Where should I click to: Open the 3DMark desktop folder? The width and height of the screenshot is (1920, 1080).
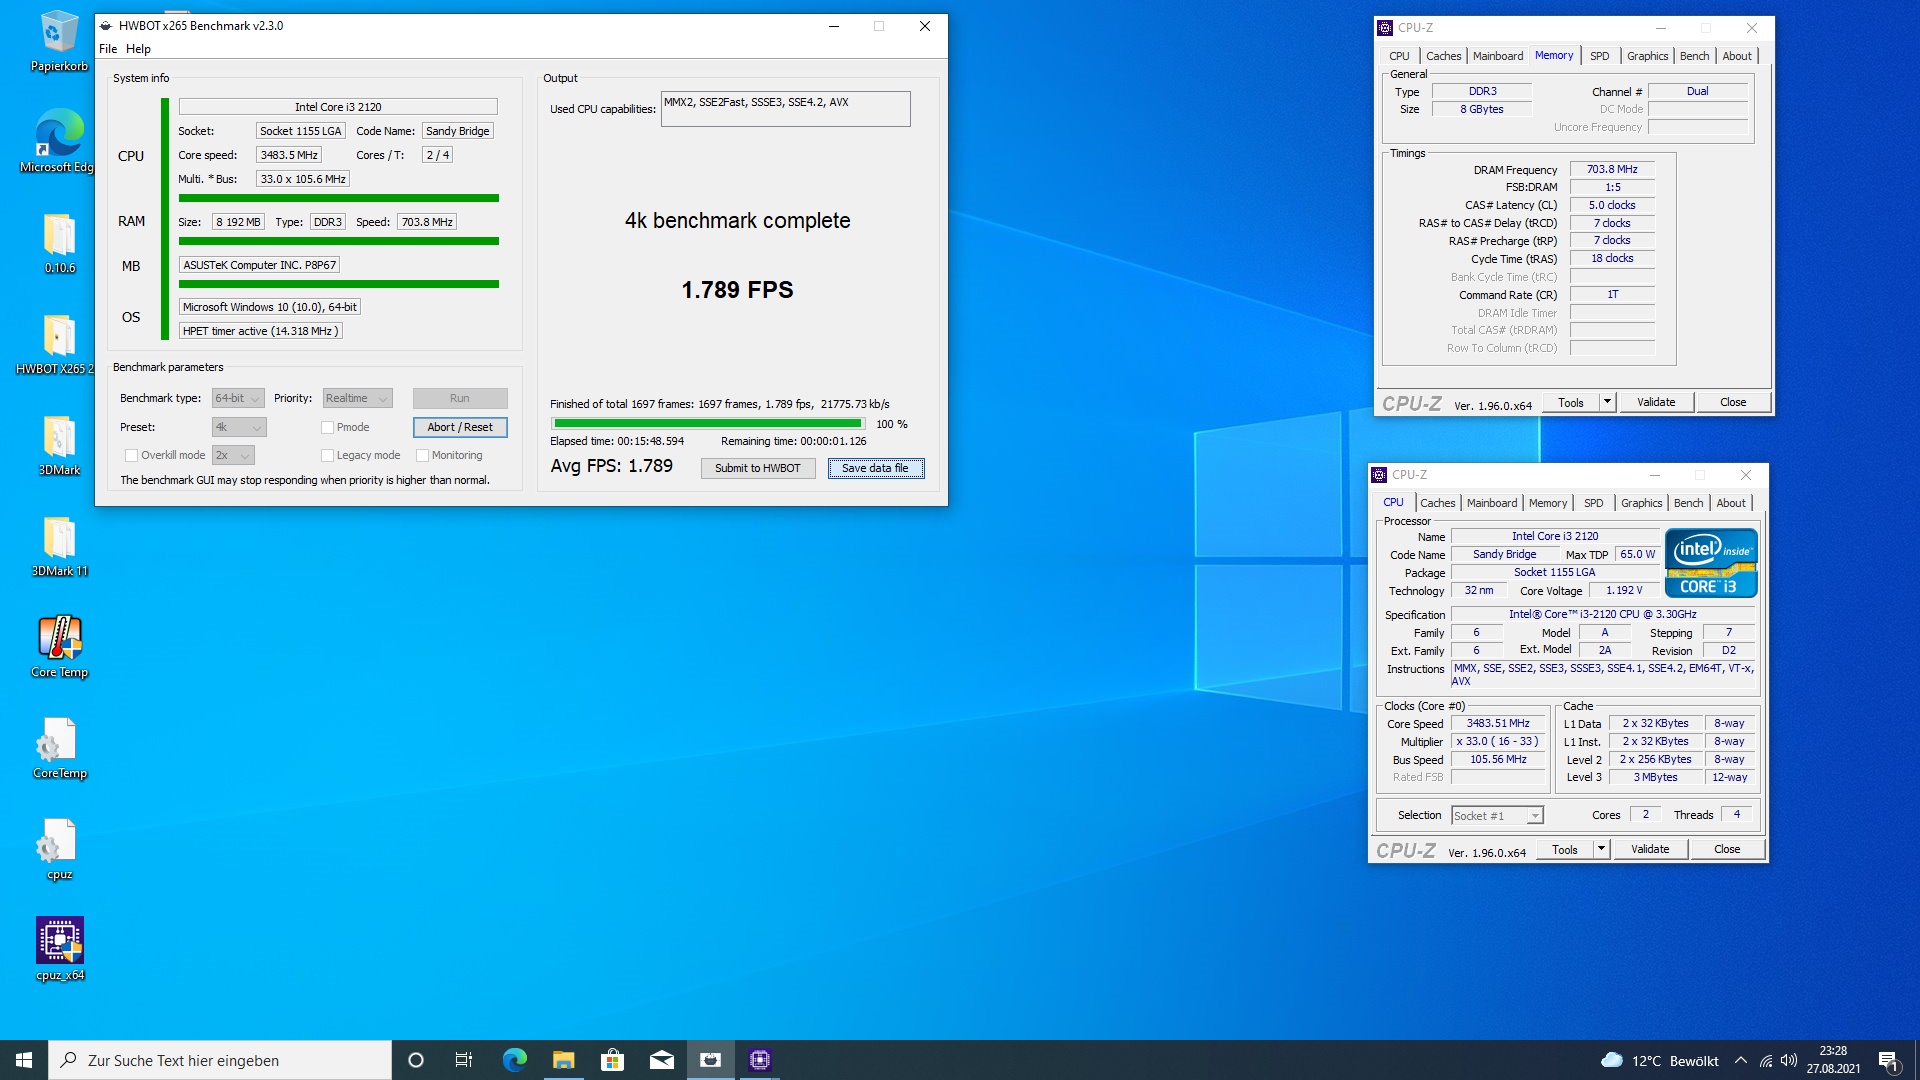tap(59, 445)
